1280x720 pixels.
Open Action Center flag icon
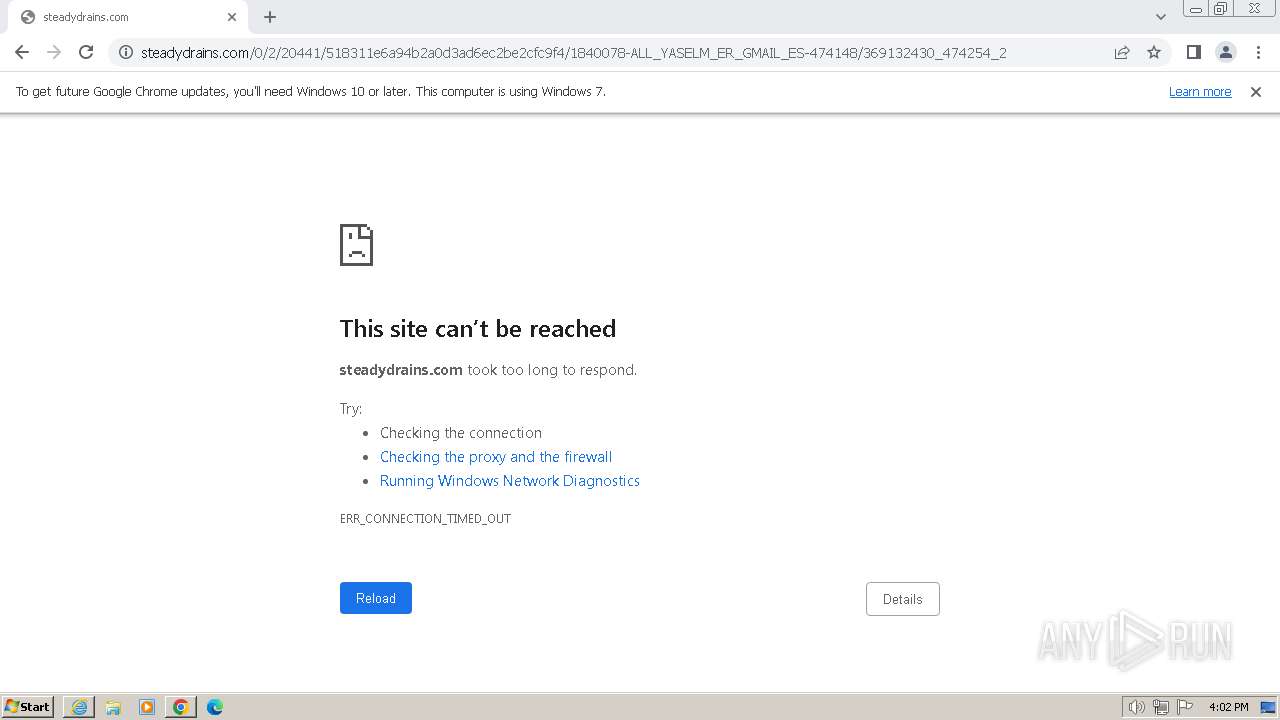click(x=1185, y=707)
